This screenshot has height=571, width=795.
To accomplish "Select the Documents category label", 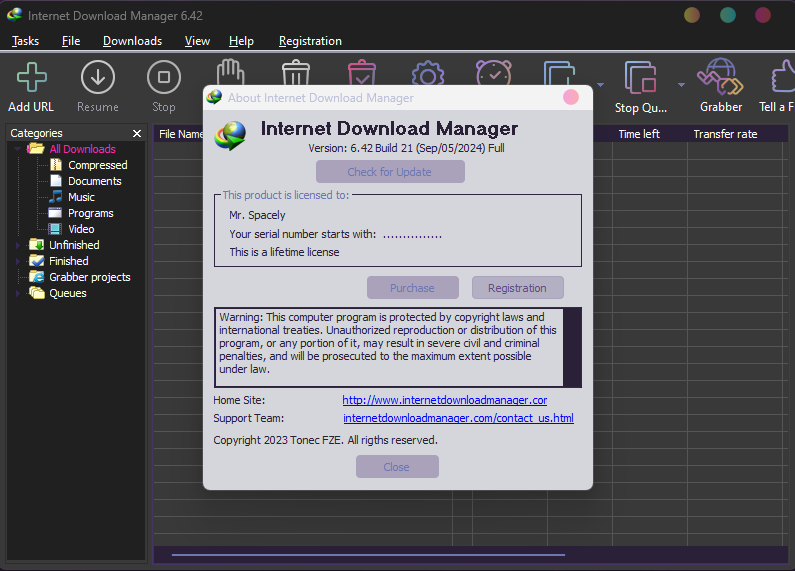I will tap(95, 181).
